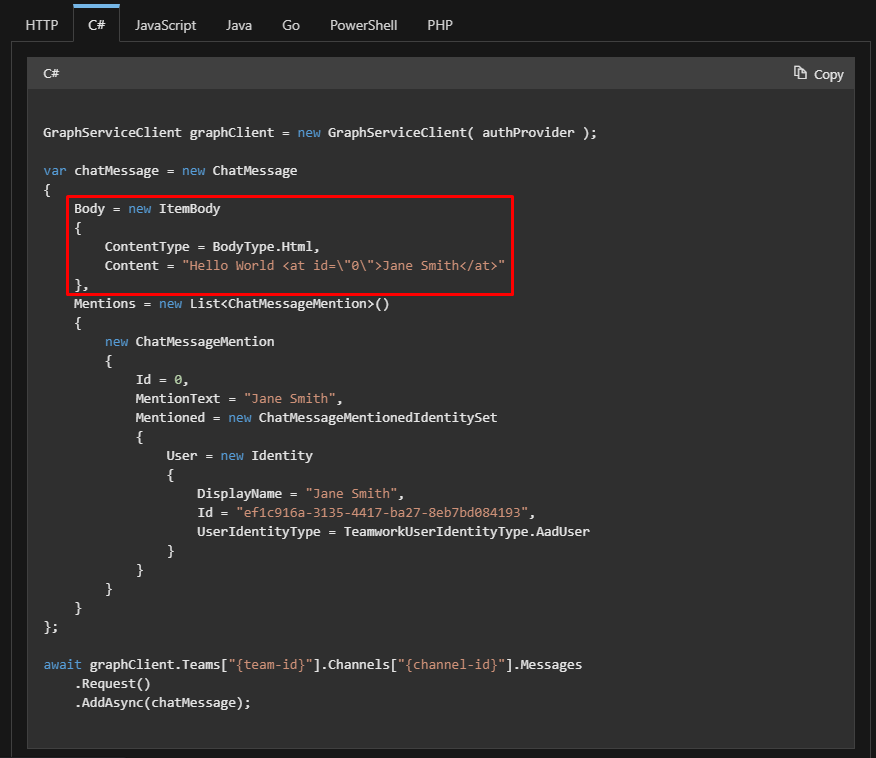The height and width of the screenshot is (758, 876).
Task: View the PowerShell example tab
Action: [x=363, y=24]
